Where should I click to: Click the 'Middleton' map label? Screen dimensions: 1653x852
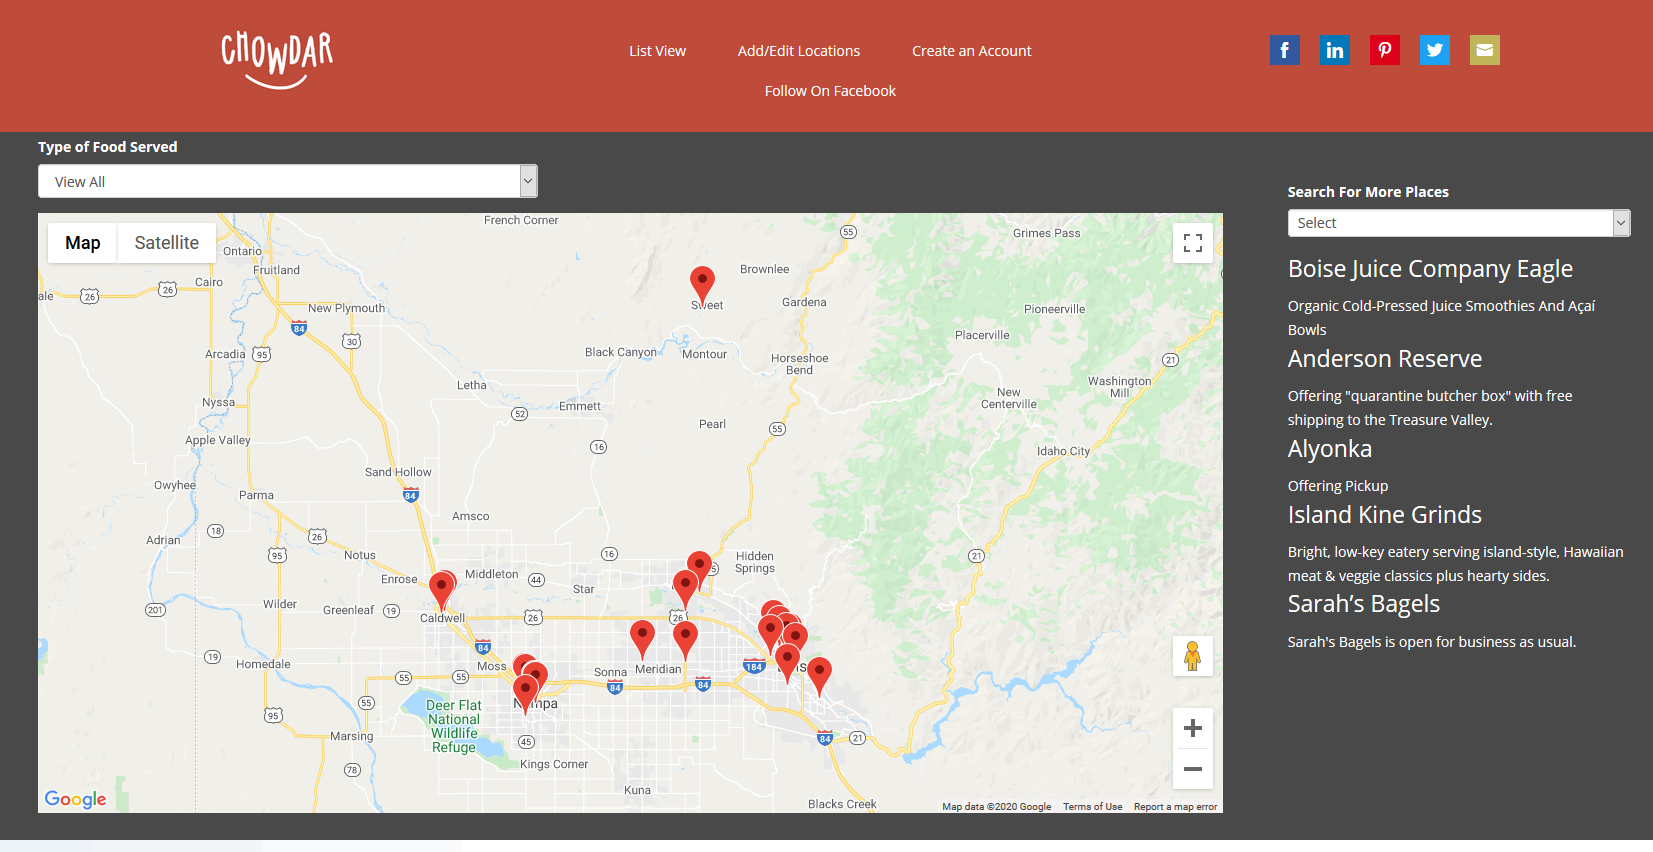point(492,574)
